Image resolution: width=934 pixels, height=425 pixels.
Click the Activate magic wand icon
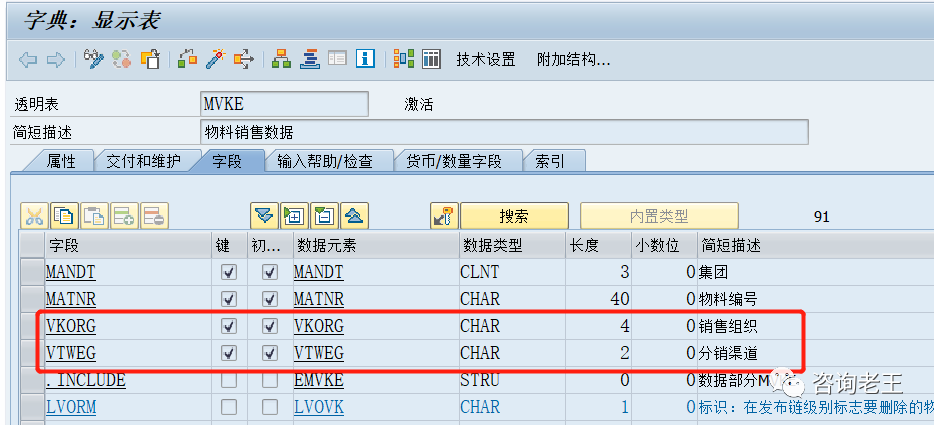[215, 59]
